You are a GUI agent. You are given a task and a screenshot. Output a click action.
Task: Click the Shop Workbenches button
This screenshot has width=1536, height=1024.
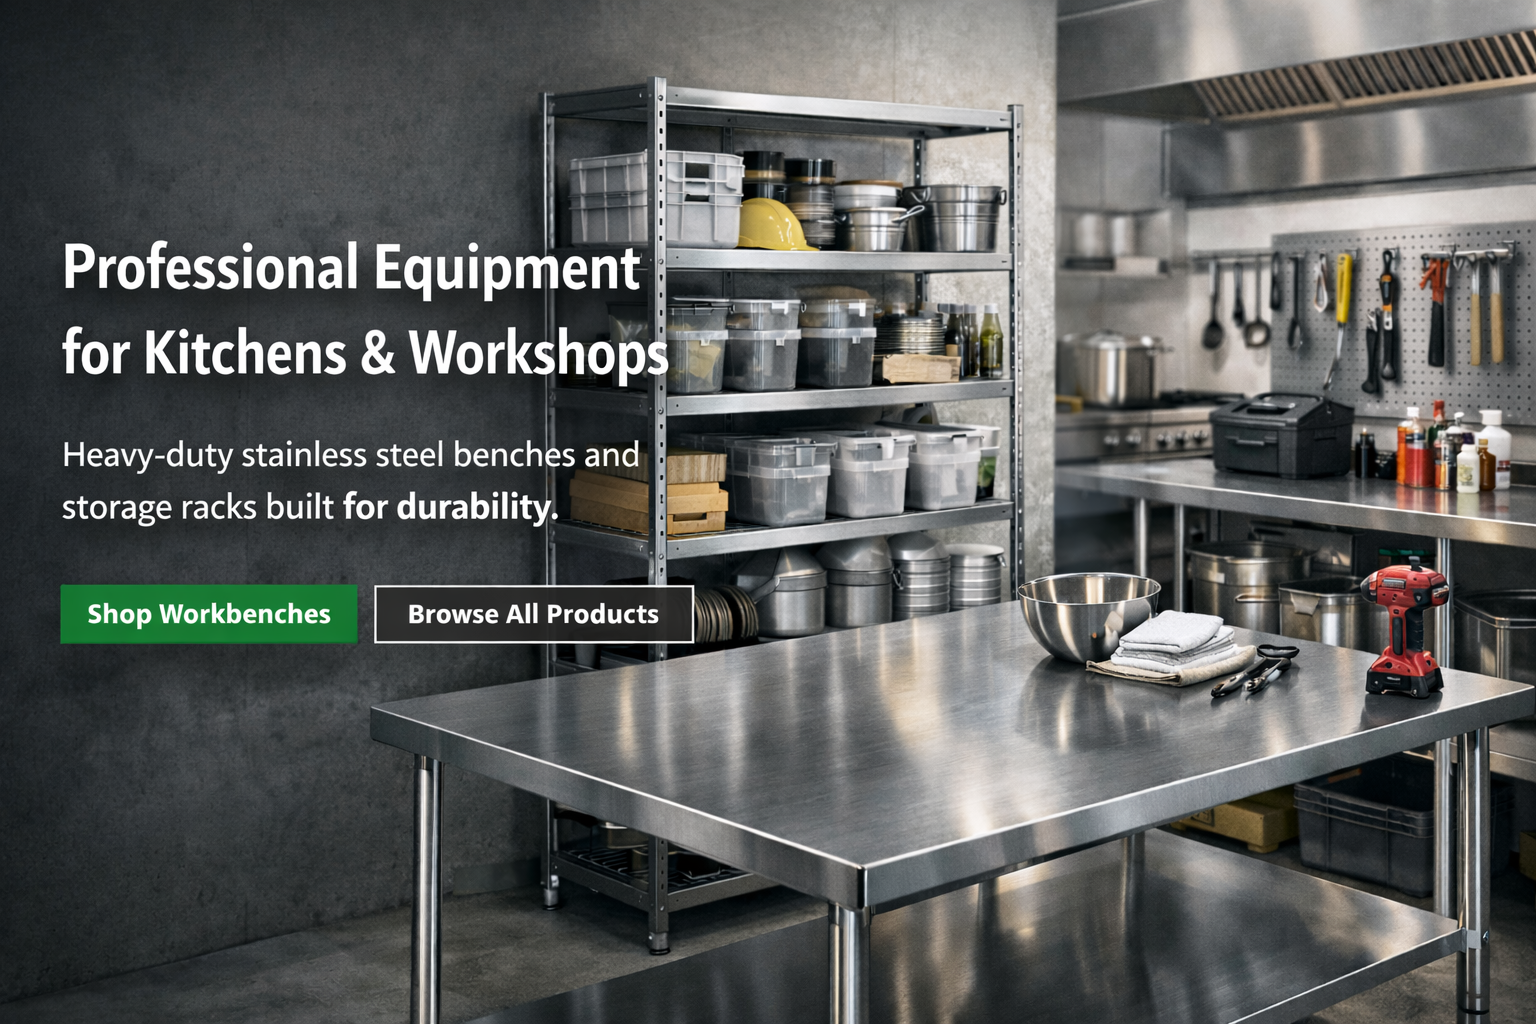208,614
